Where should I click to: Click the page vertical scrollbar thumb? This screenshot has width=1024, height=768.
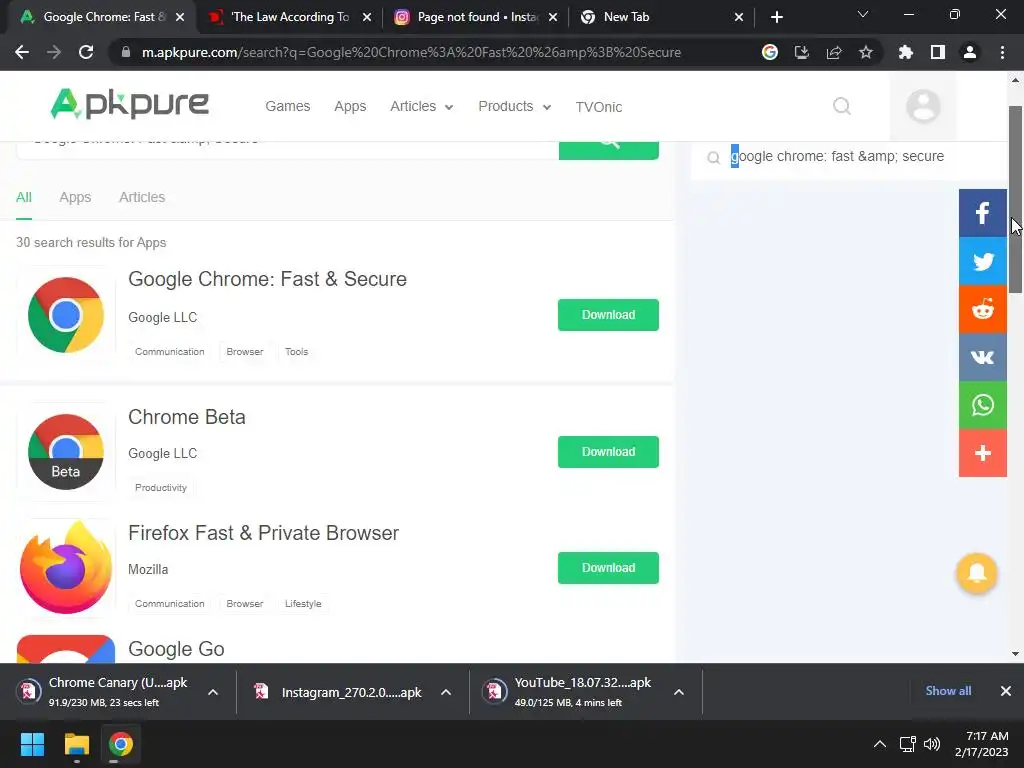(1015, 199)
